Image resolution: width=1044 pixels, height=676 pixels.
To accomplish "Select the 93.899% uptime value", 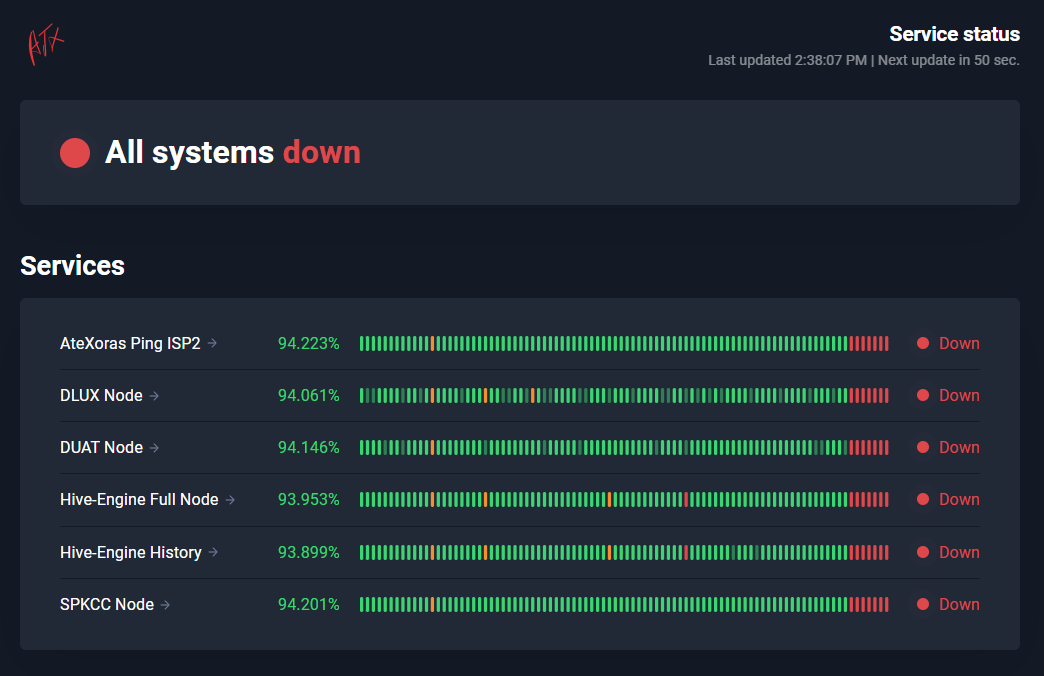I will pos(308,552).
